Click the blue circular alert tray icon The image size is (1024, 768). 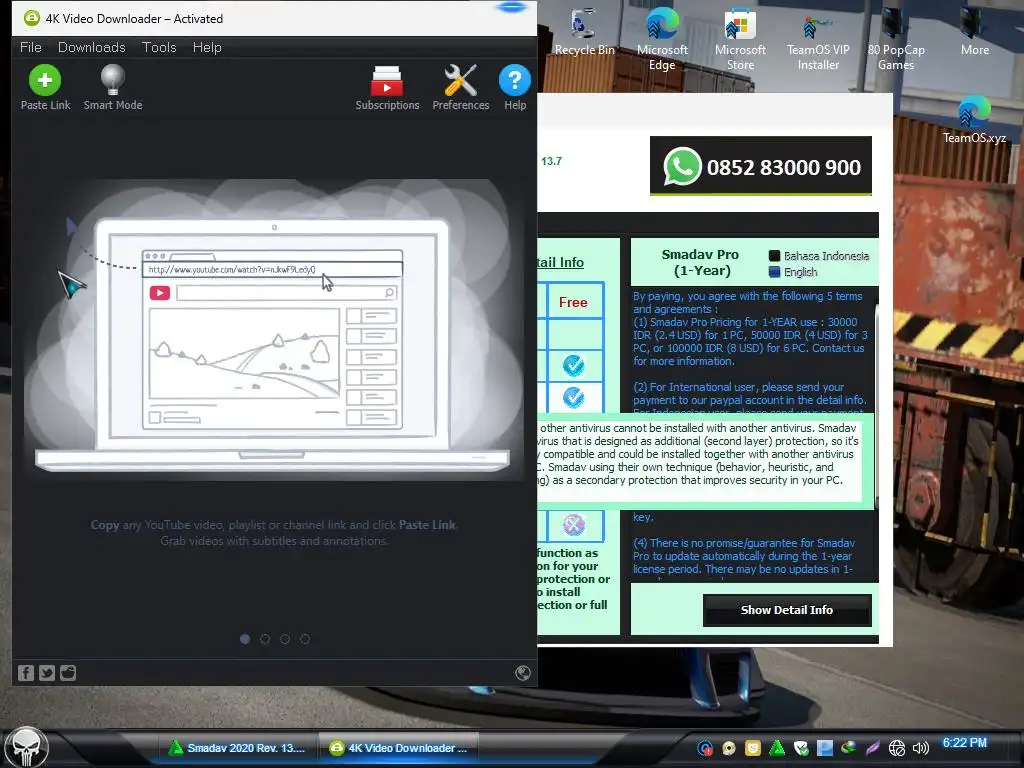pos(705,748)
